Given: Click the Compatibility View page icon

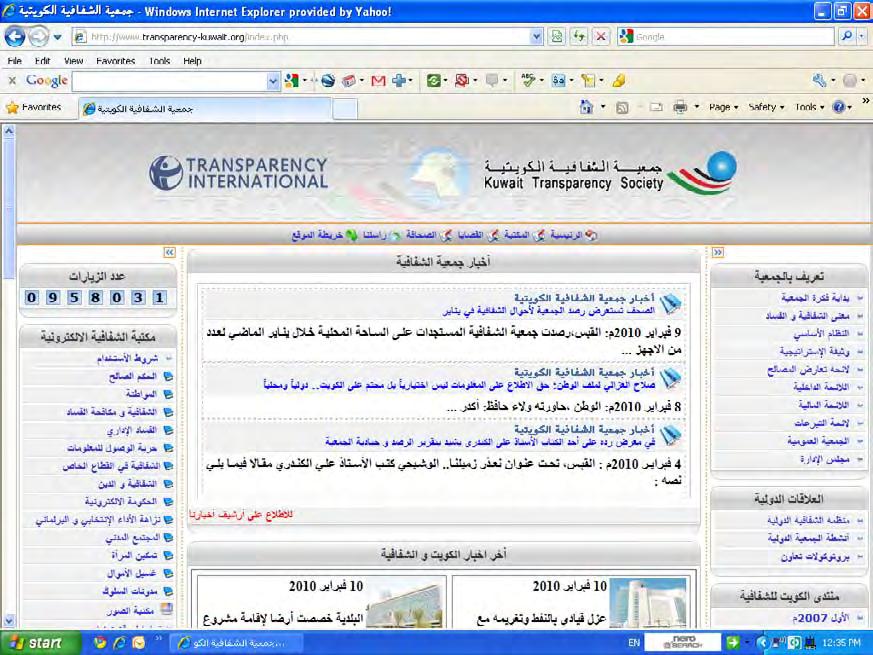Looking at the screenshot, I should click(x=557, y=37).
